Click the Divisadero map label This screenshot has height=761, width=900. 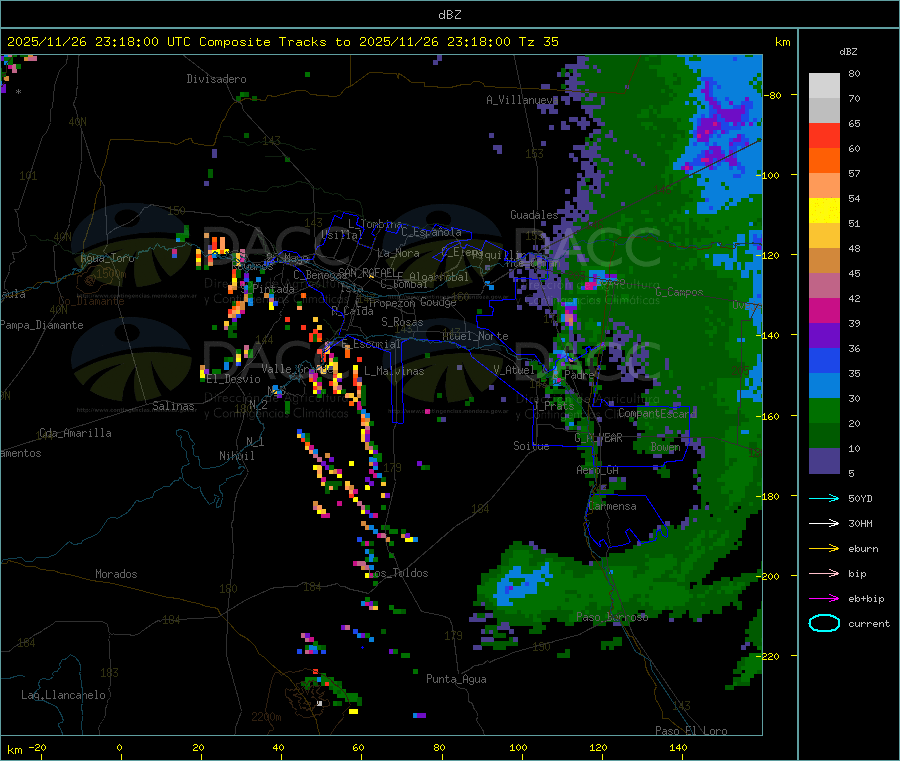[x=216, y=79]
